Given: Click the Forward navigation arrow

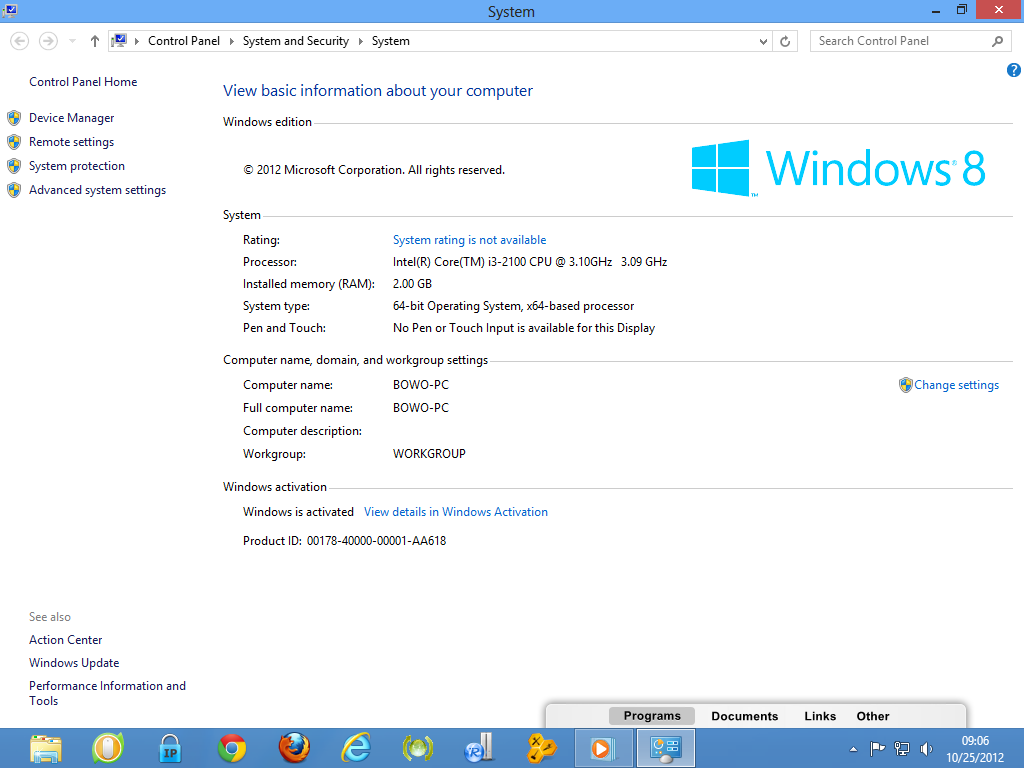Looking at the screenshot, I should [48, 41].
